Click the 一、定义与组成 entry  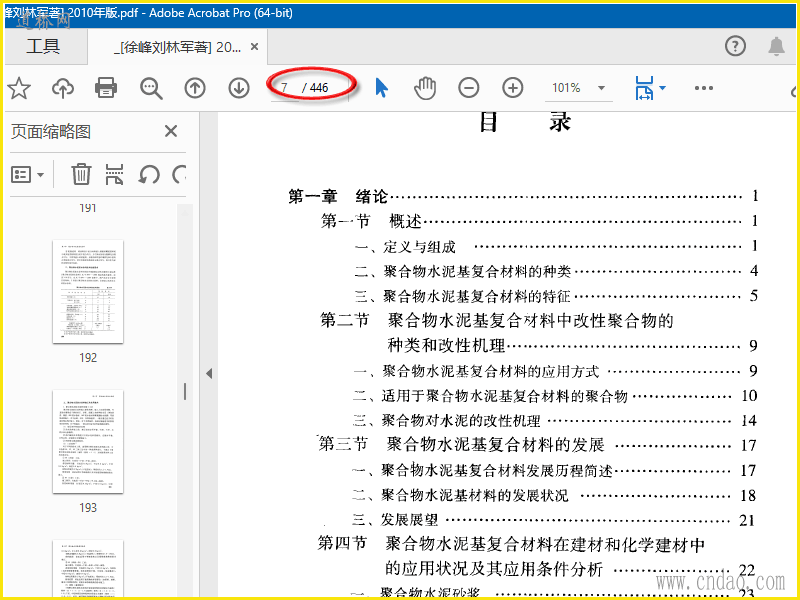556,246
